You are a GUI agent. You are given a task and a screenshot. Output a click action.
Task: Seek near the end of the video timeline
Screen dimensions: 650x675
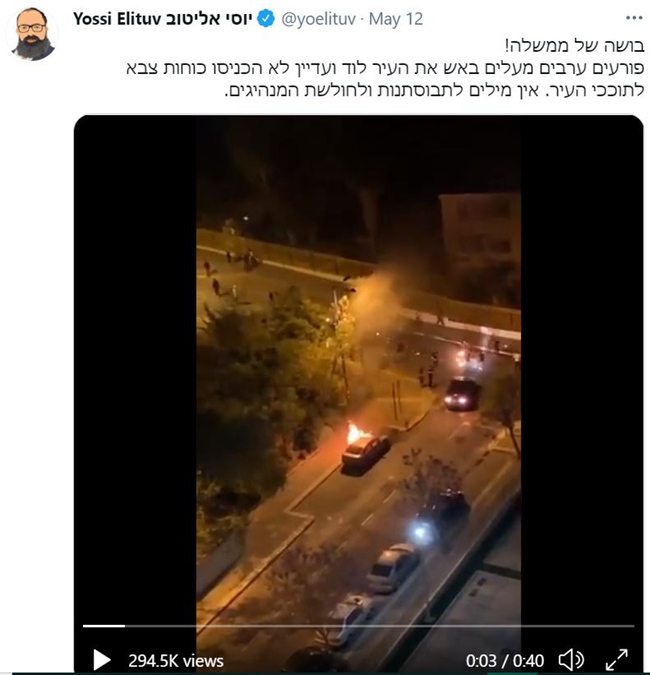click(620, 626)
